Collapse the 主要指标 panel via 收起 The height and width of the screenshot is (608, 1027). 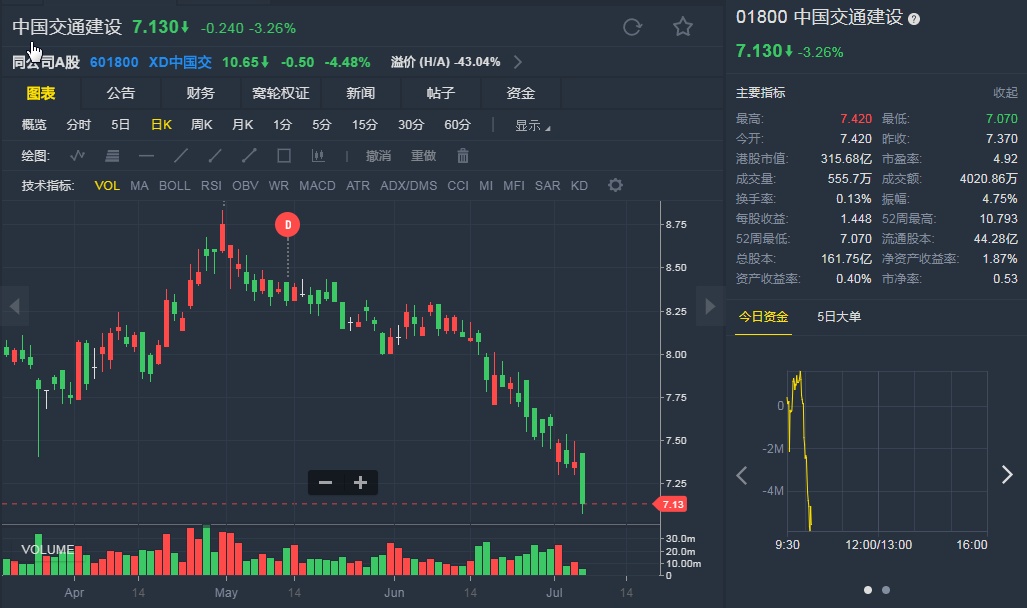click(1005, 92)
